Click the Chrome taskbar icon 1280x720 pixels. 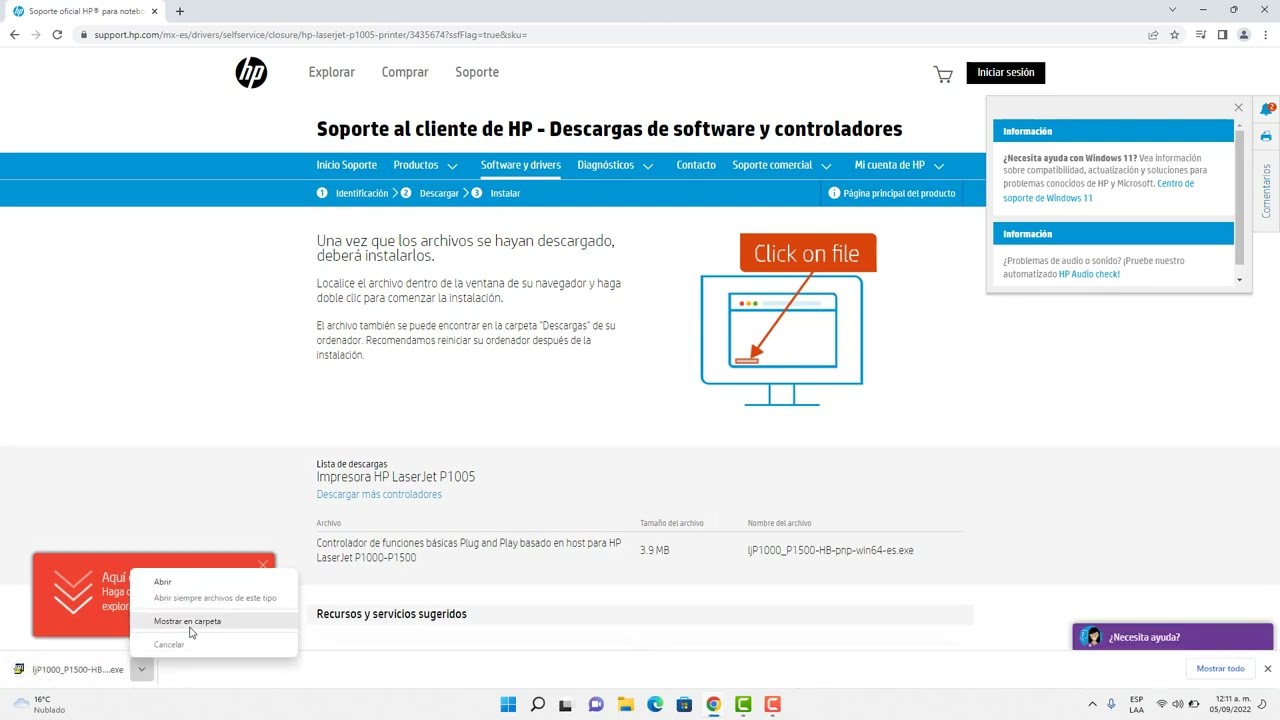pyautogui.click(x=713, y=704)
